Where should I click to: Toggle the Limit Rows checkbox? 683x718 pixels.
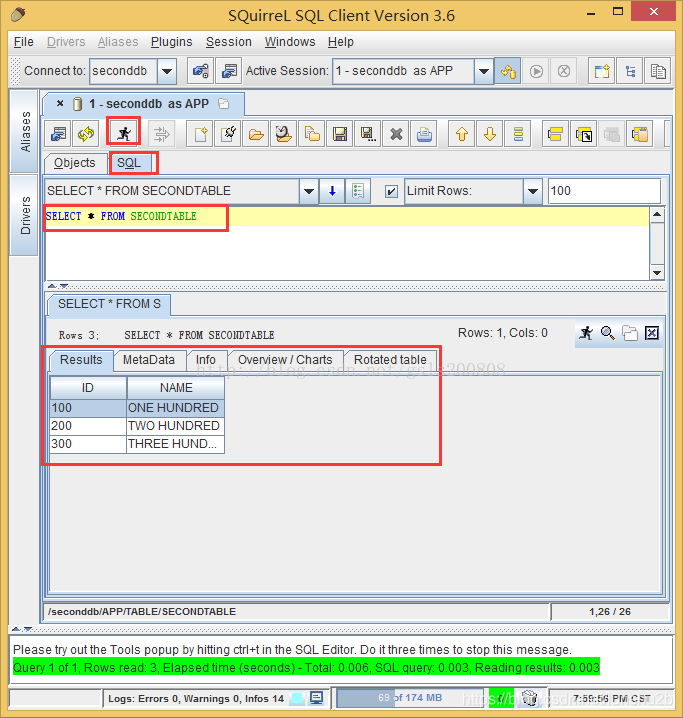391,191
